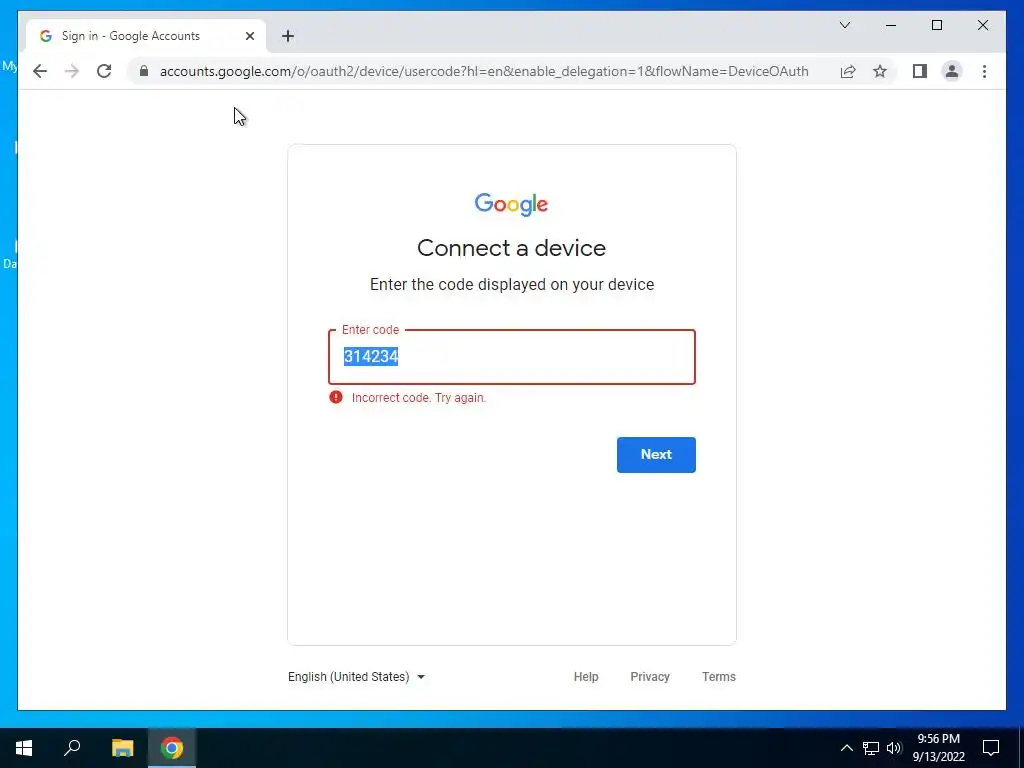This screenshot has width=1024, height=768.
Task: Open Chrome's side panel
Action: (920, 71)
